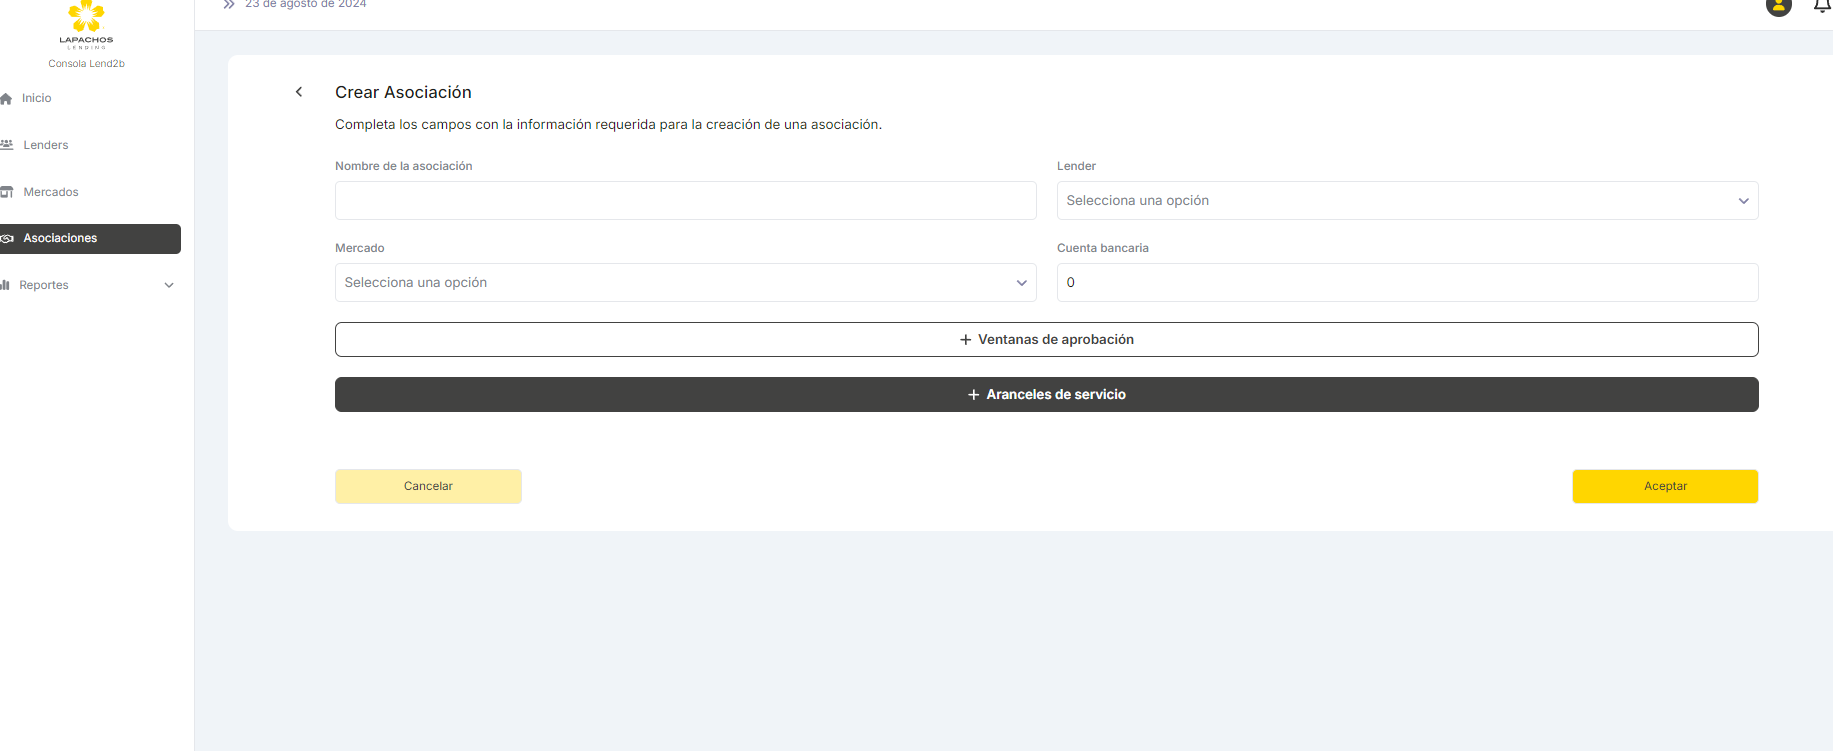
Task: Navigate to the Mercados sidebar section
Action: click(51, 192)
